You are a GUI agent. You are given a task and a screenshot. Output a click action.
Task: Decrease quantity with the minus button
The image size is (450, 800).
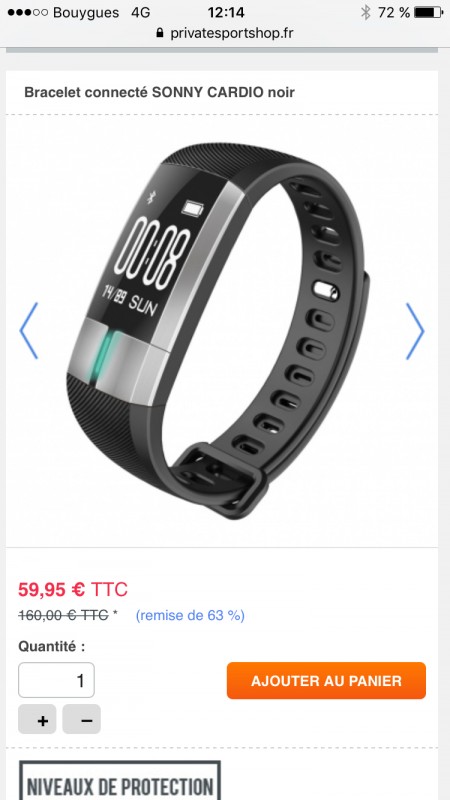(82, 720)
